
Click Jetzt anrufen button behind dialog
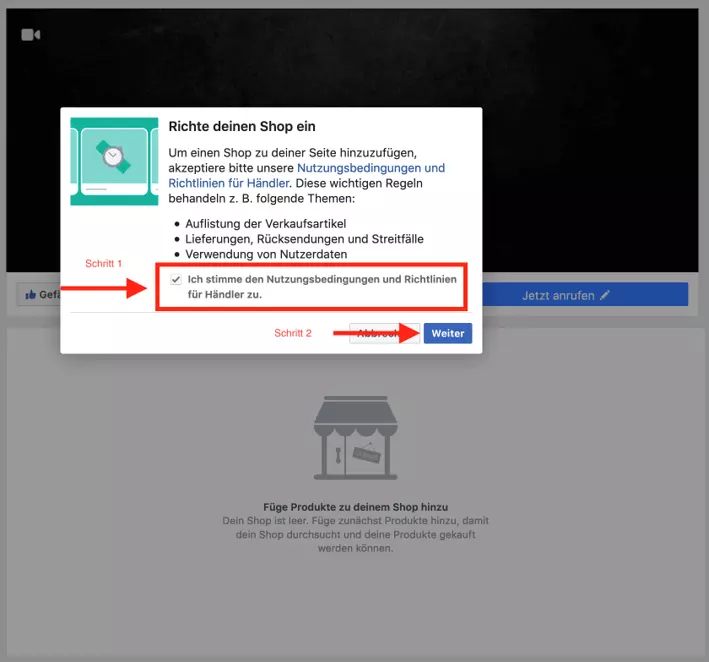pos(585,295)
